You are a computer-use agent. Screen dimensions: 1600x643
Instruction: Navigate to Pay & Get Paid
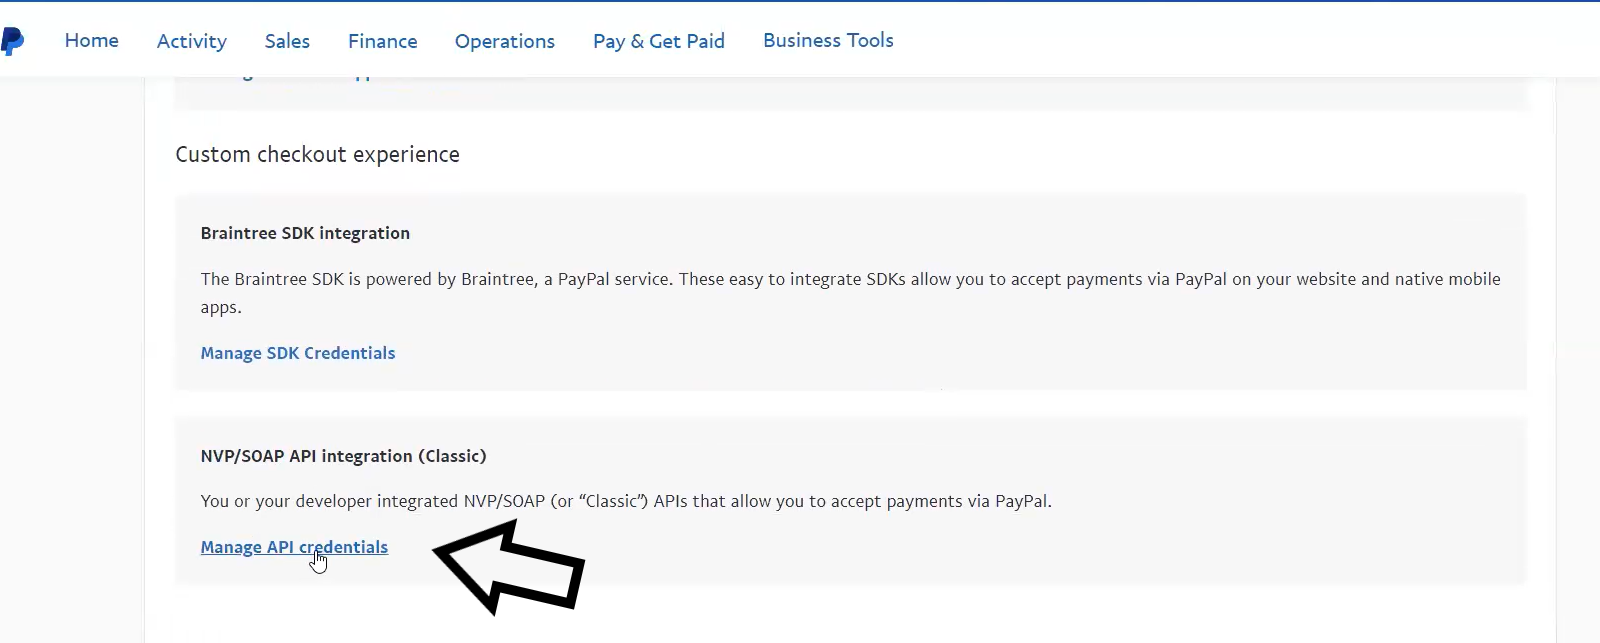pos(659,41)
